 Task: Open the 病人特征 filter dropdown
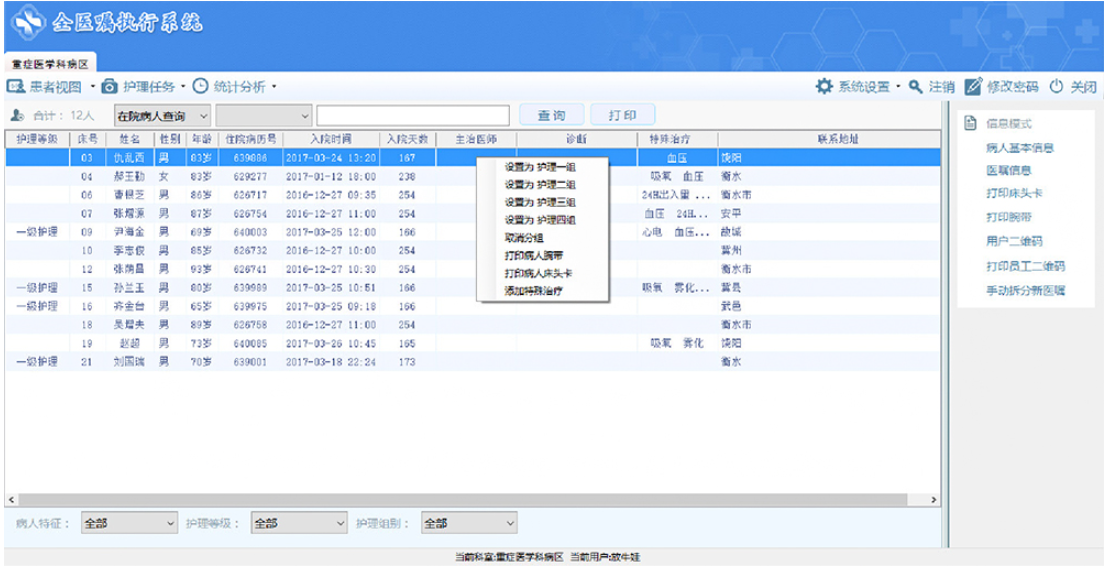(129, 524)
